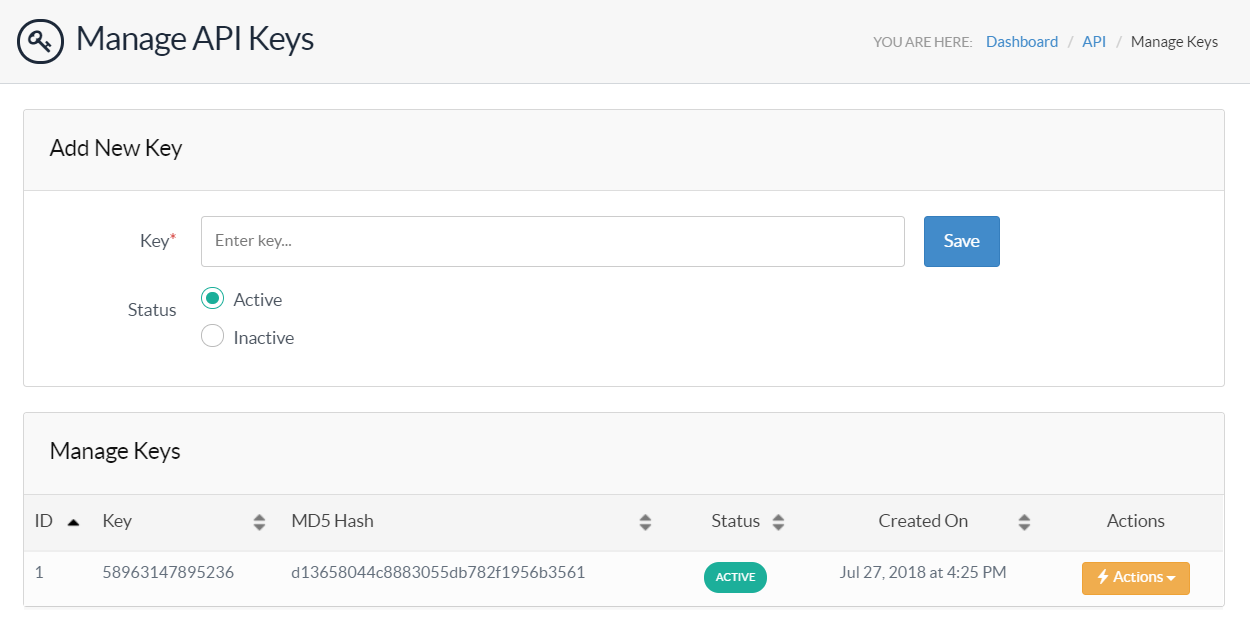1250x628 pixels.
Task: Click the Actions column header
Action: [x=1135, y=521]
